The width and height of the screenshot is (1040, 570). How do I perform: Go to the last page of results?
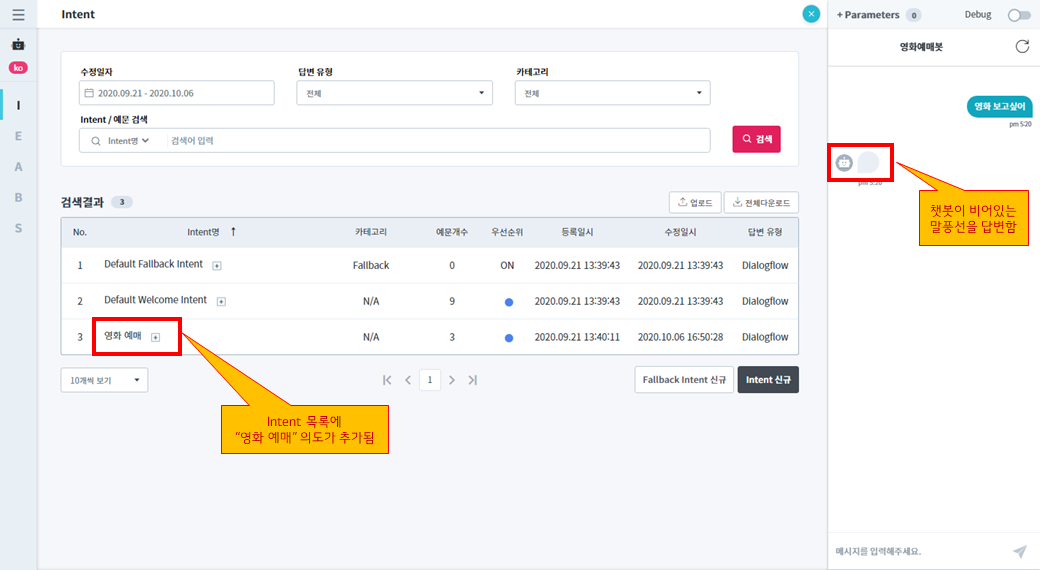[472, 380]
